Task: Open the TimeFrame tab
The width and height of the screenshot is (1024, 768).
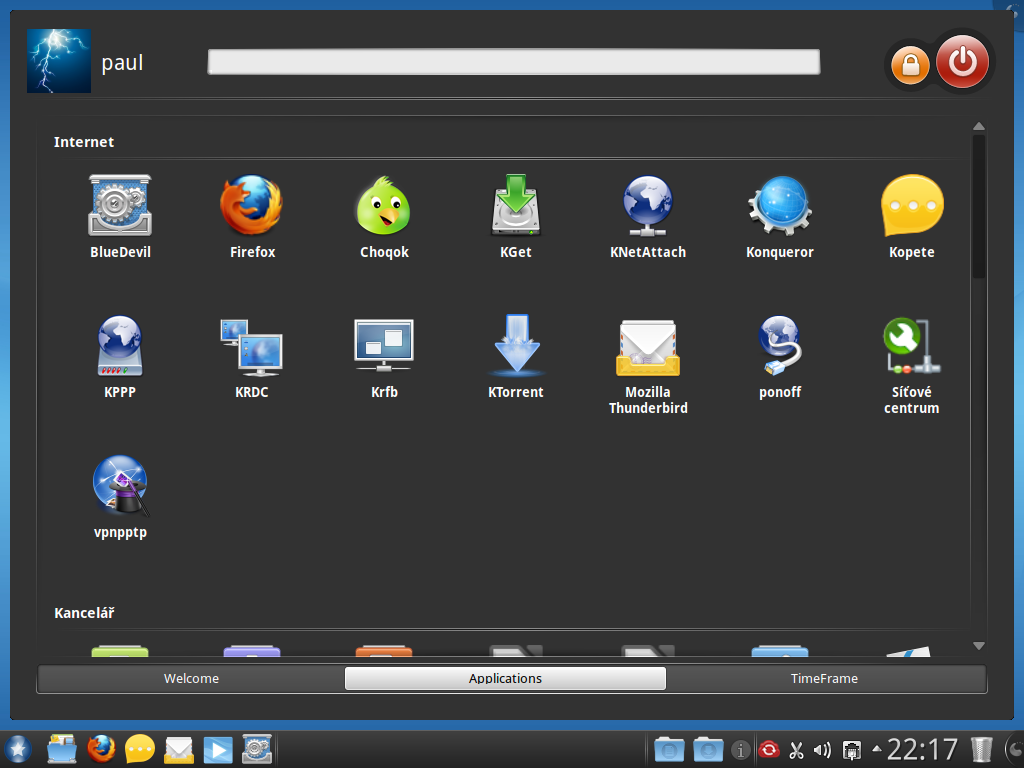Action: coord(824,679)
